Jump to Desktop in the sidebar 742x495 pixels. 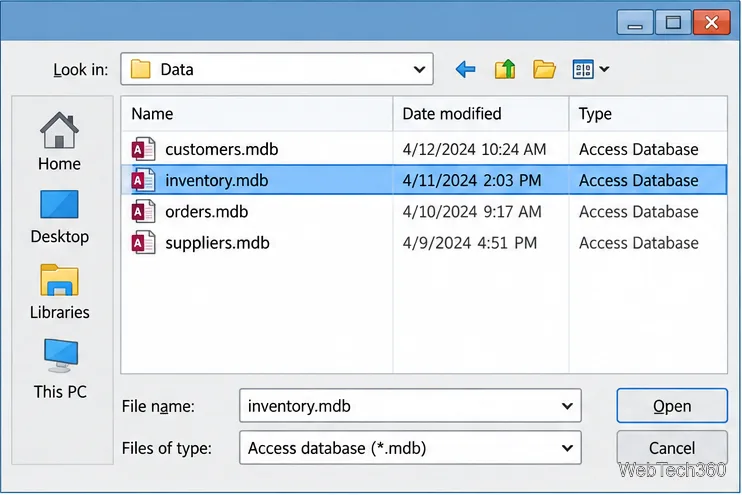point(59,217)
